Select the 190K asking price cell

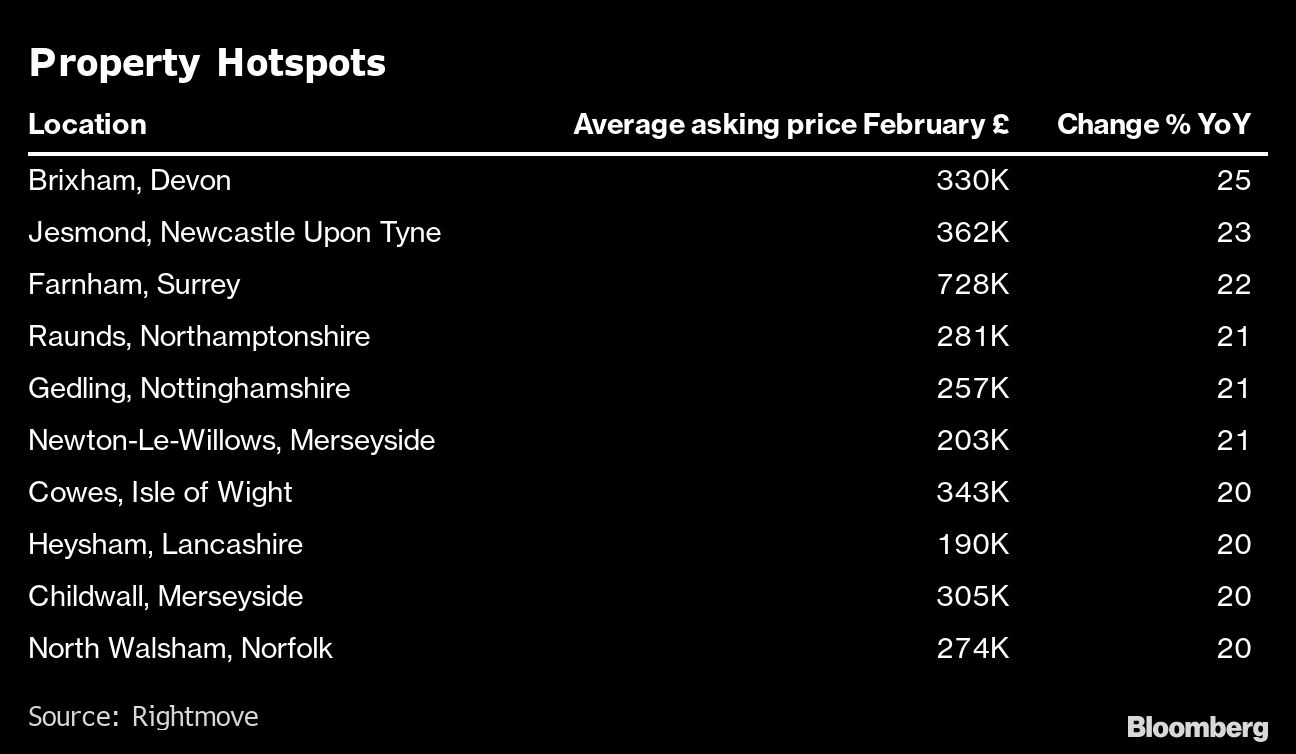coord(972,545)
